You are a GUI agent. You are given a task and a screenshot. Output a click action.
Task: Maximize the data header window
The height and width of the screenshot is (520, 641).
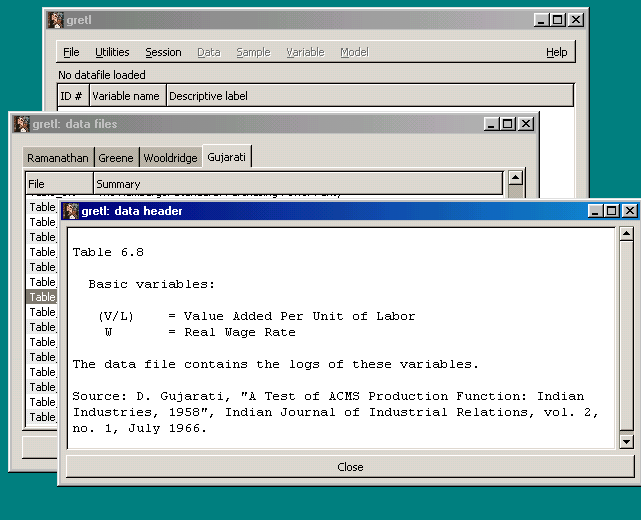click(612, 211)
